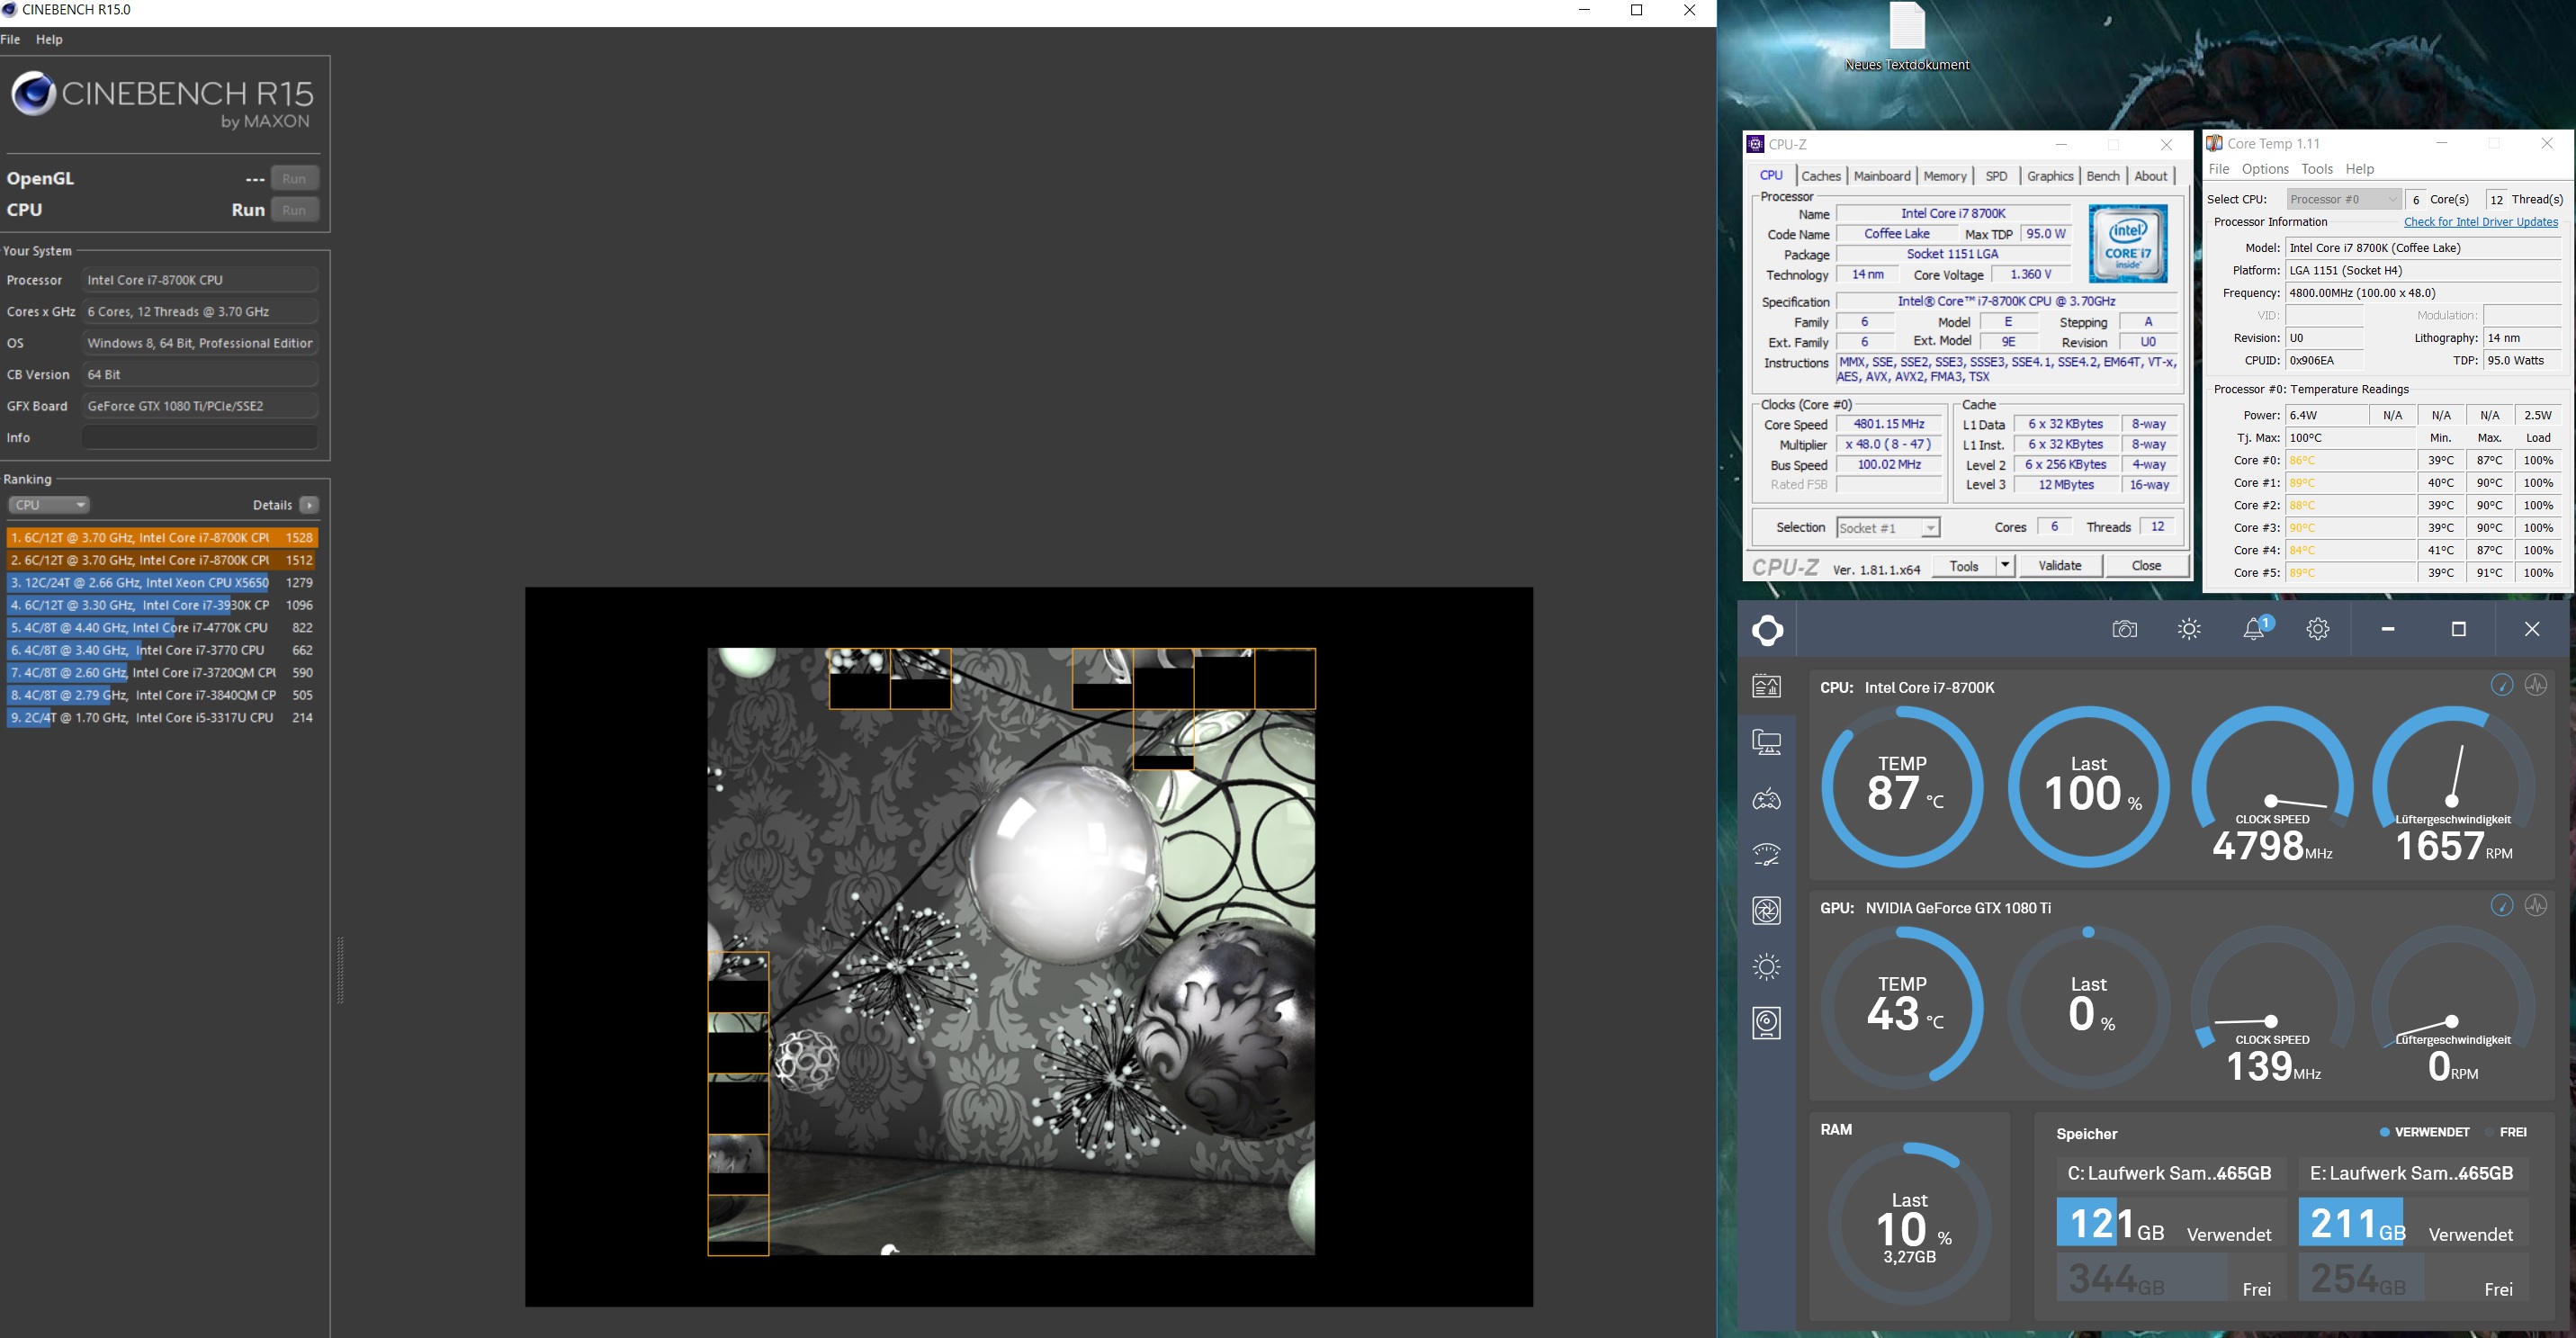Click the Close button in CPU-Z
The width and height of the screenshot is (2576, 1338).
coord(2146,566)
